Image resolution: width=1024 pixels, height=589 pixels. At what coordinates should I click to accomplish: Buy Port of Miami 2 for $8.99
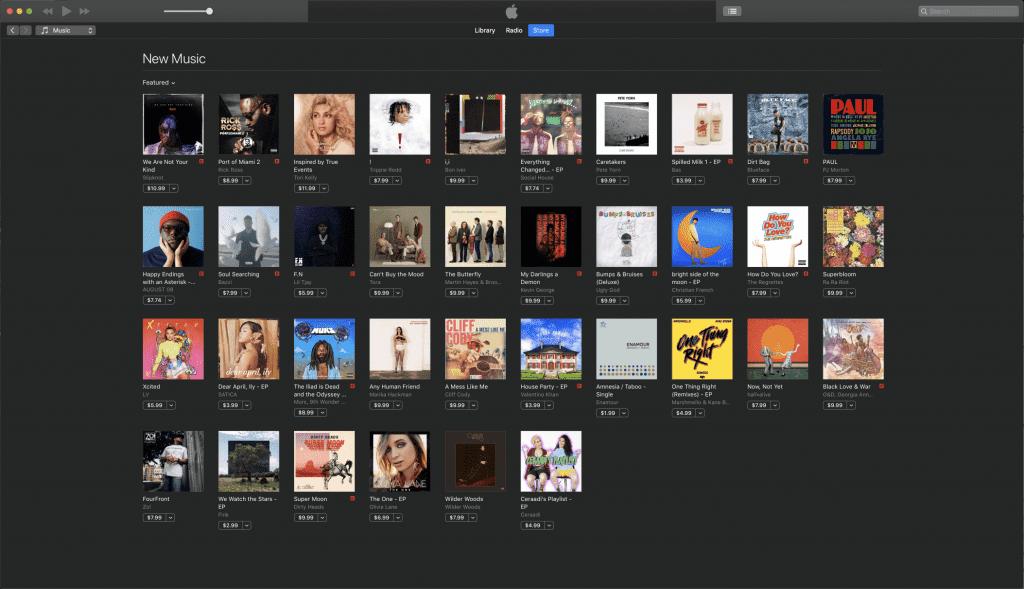230,180
